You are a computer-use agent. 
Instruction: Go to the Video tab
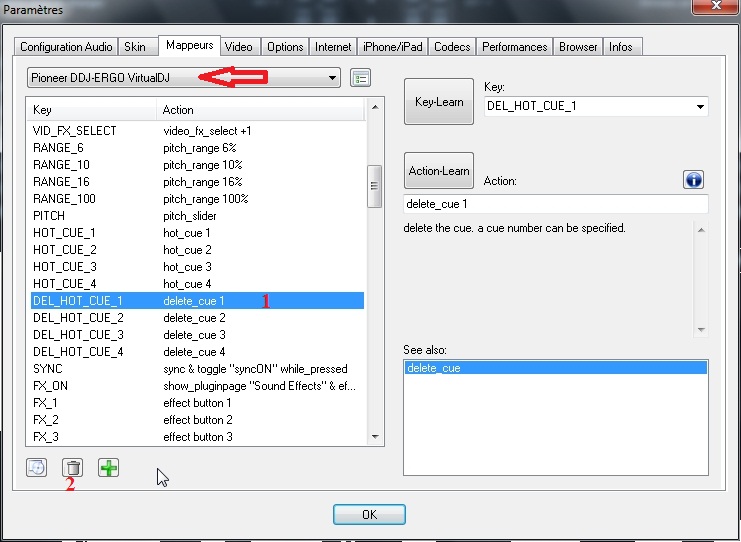pos(239,47)
